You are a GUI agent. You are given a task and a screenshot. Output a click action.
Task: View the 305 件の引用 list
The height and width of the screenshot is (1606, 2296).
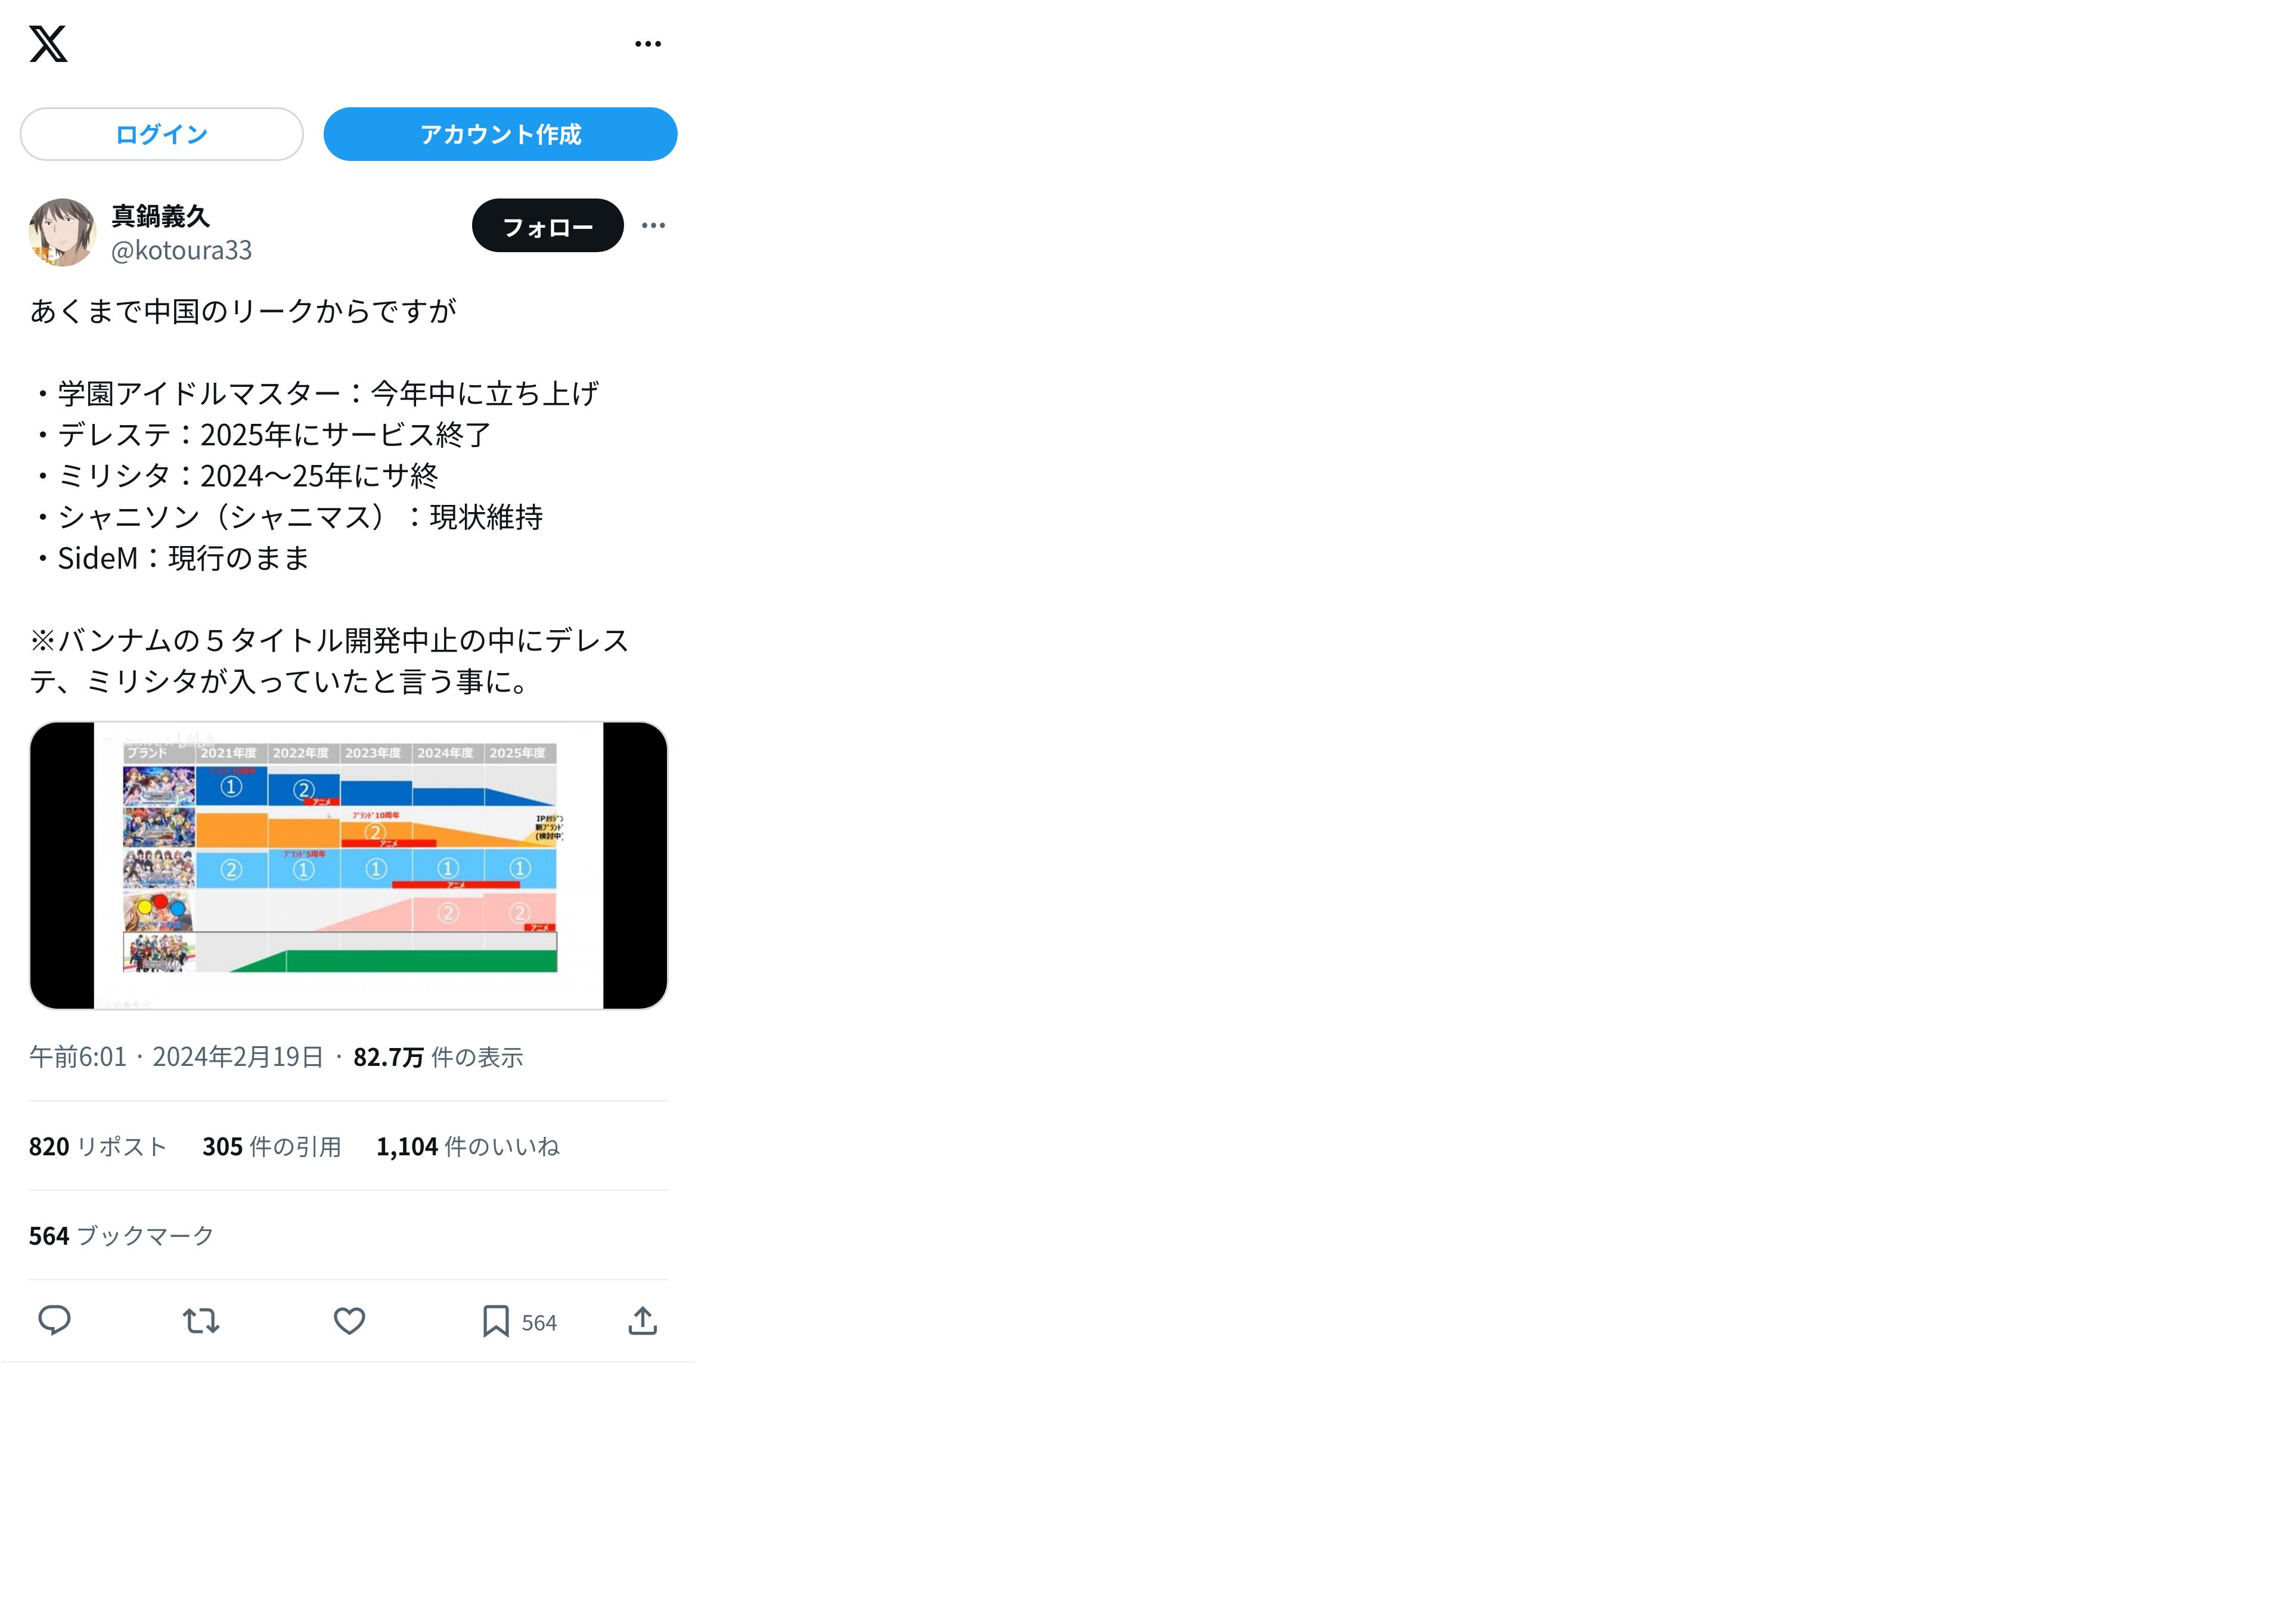click(272, 1147)
